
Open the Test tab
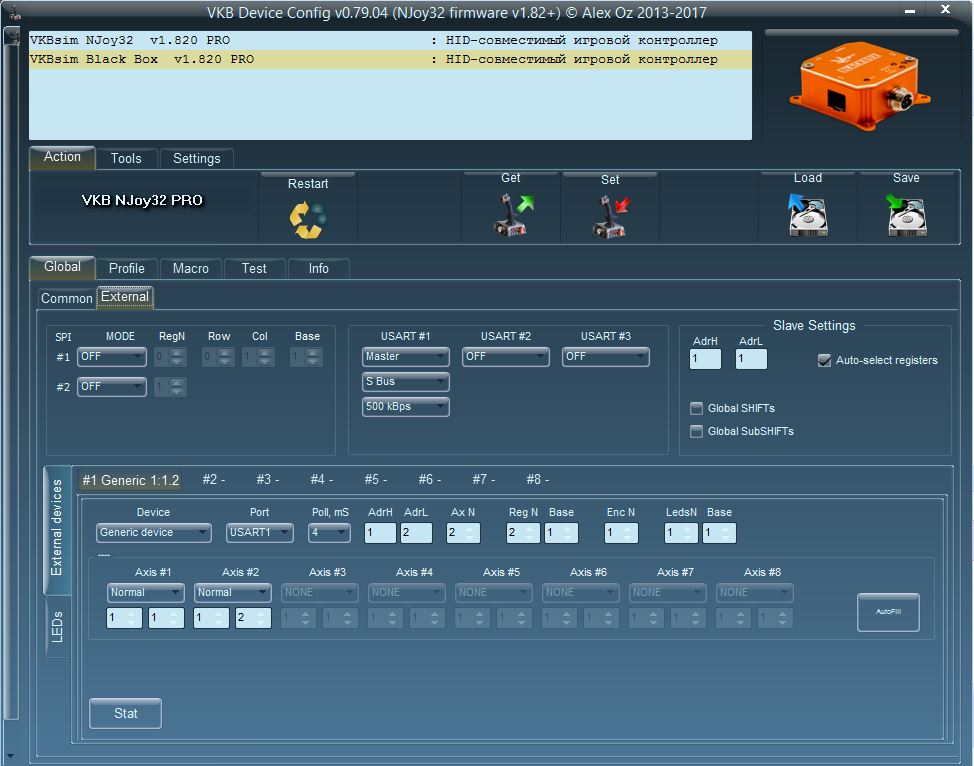[254, 268]
